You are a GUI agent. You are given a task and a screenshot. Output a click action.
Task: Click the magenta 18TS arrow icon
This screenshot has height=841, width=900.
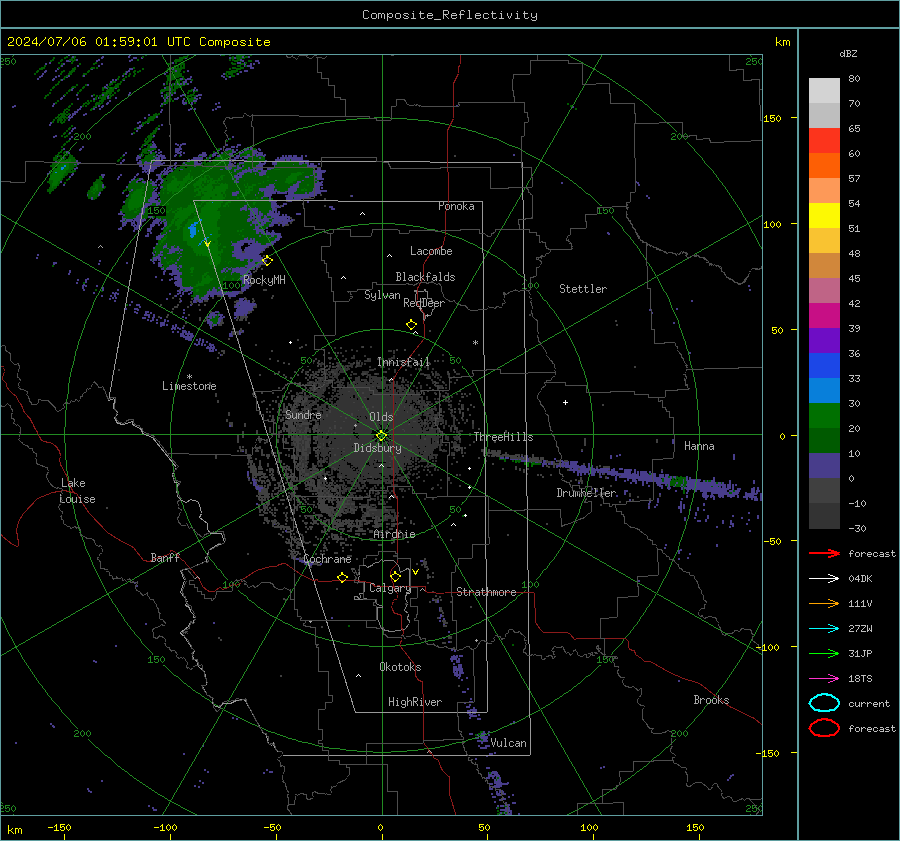(x=824, y=679)
